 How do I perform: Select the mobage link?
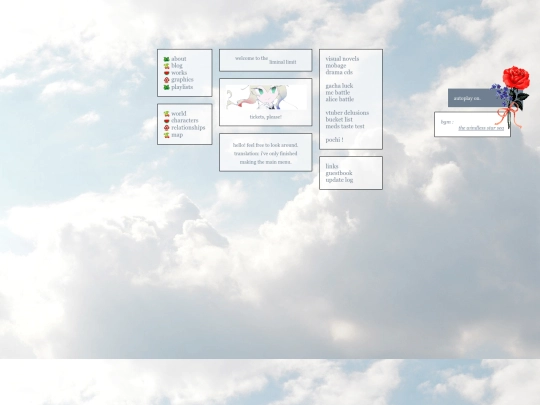336,65
